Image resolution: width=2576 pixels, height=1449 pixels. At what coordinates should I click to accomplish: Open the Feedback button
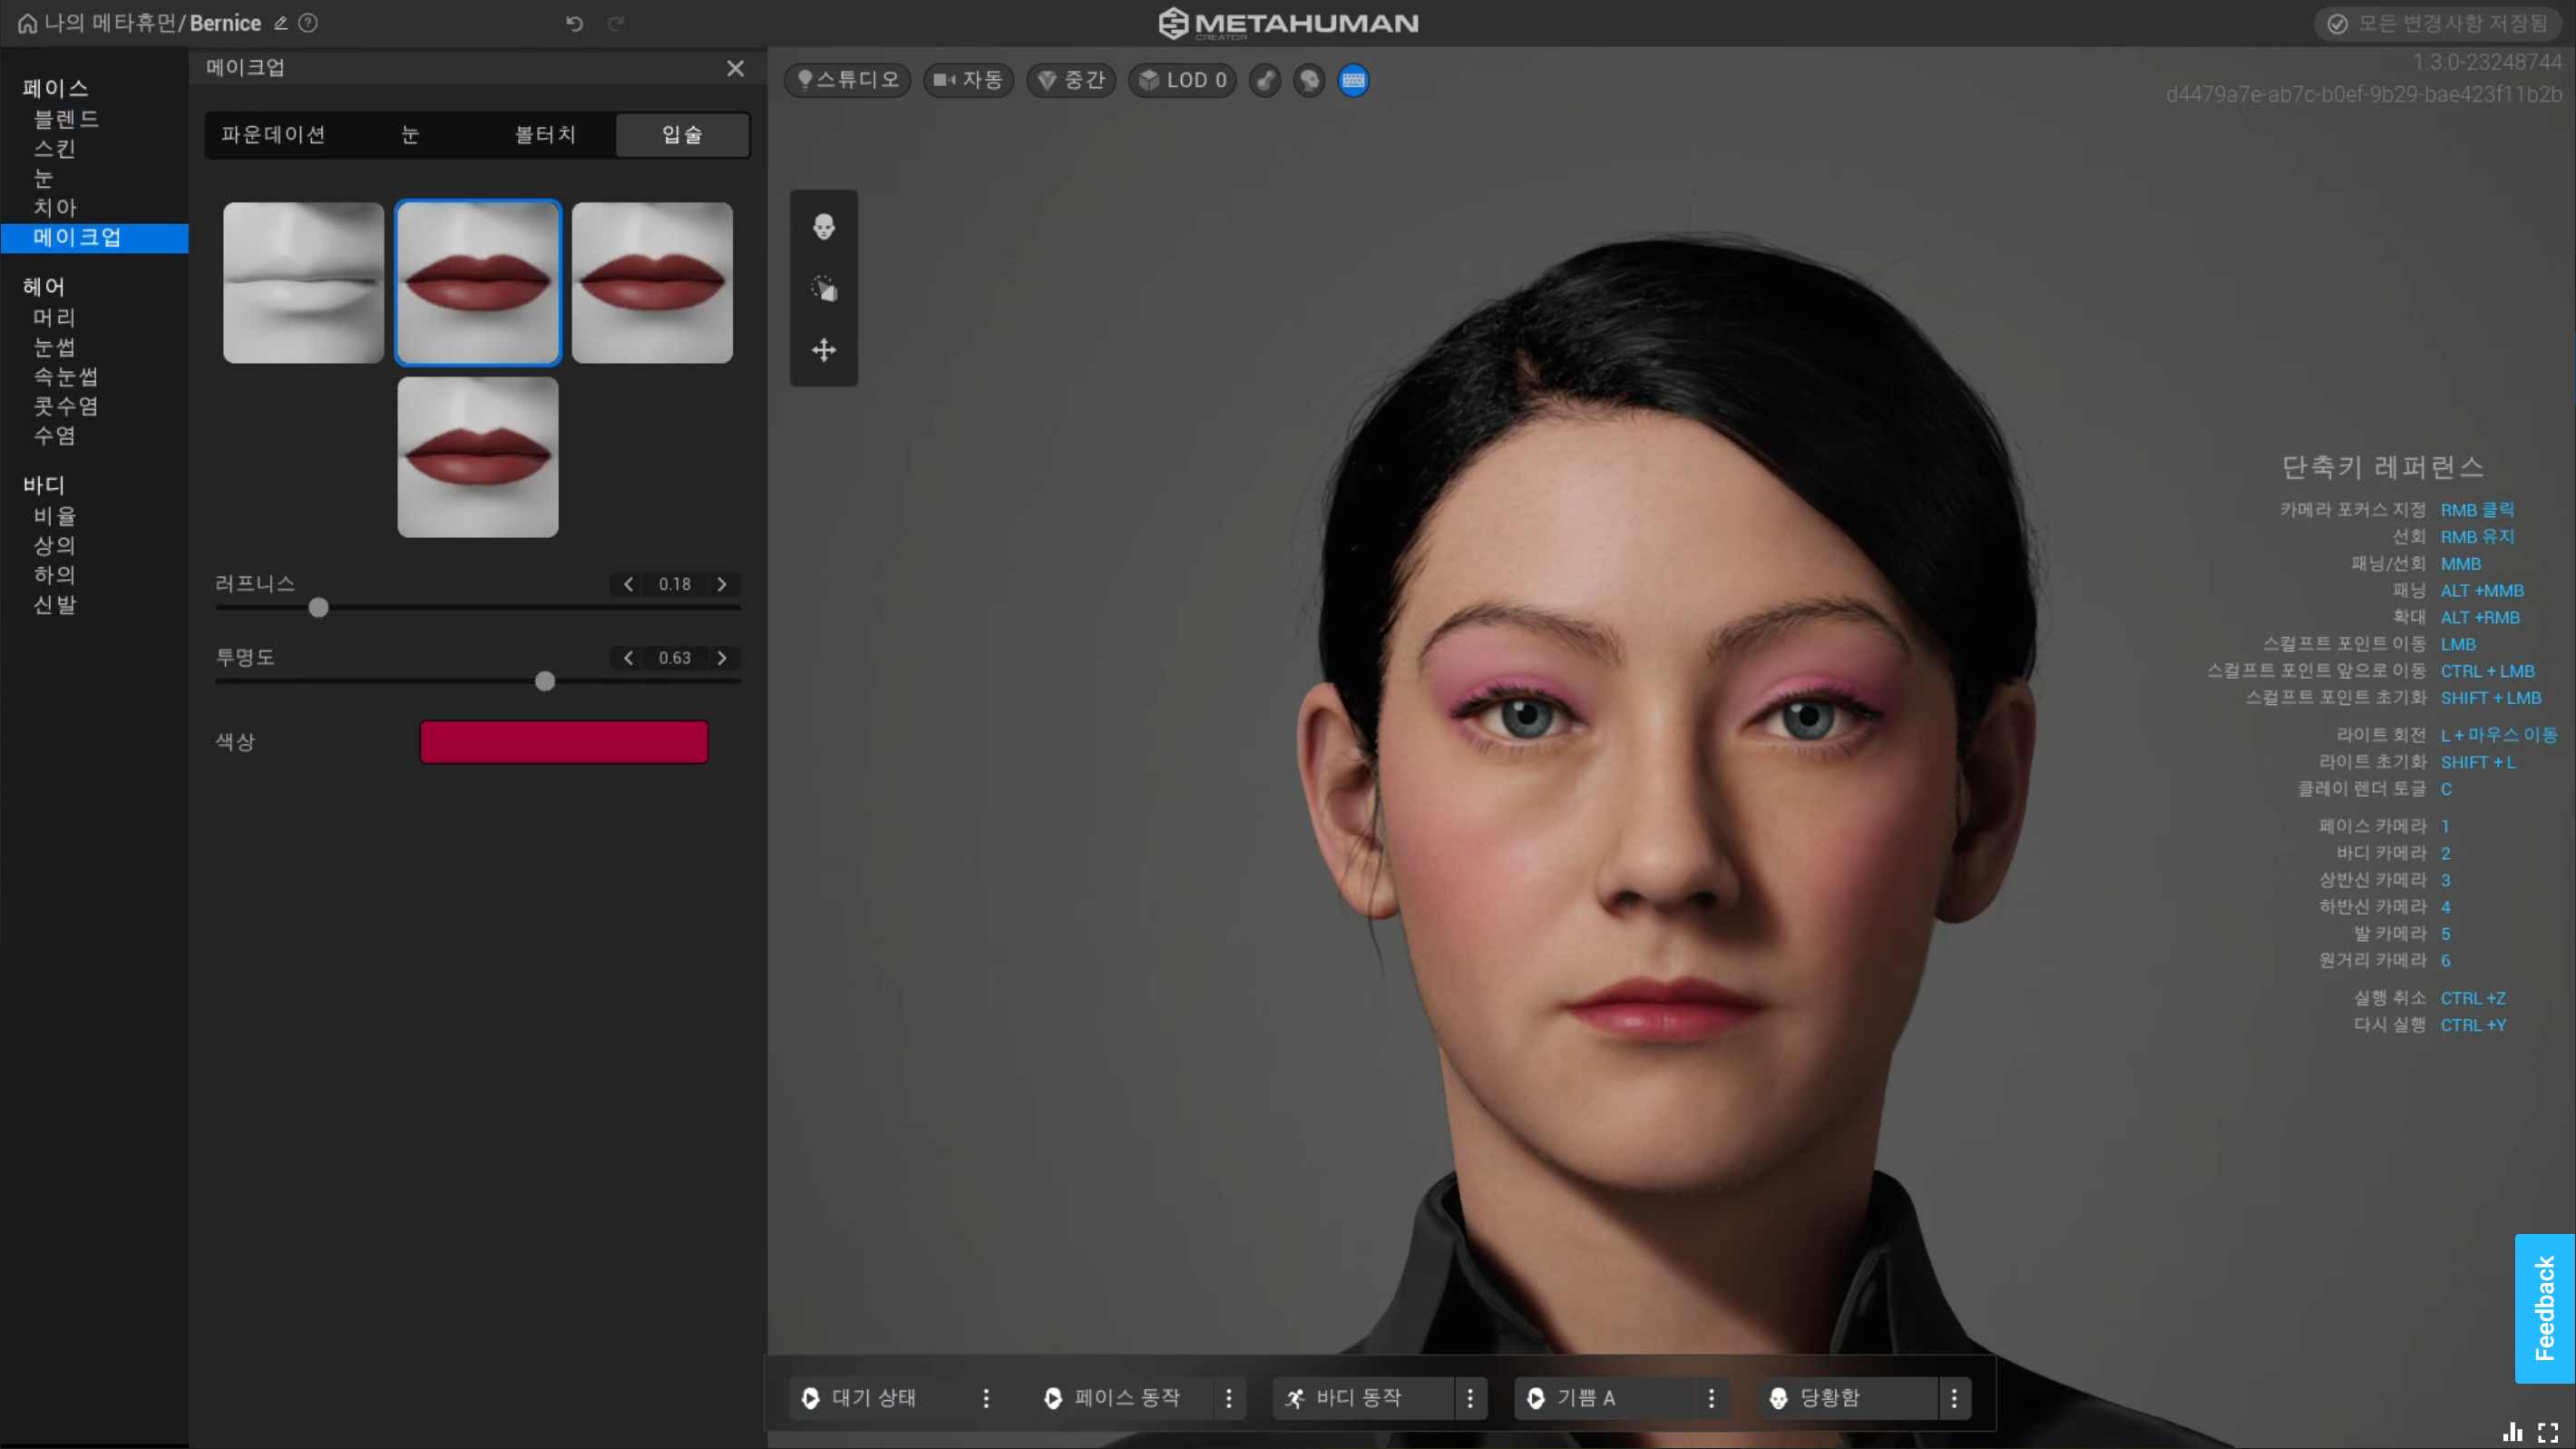click(2544, 1308)
